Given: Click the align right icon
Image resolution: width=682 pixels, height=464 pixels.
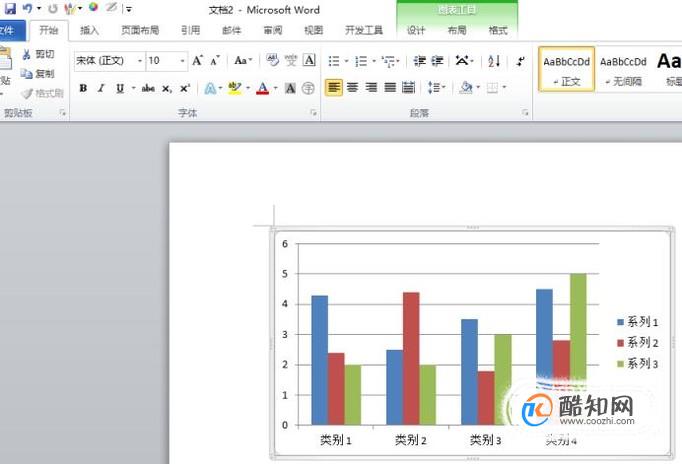Looking at the screenshot, I should point(371,87).
